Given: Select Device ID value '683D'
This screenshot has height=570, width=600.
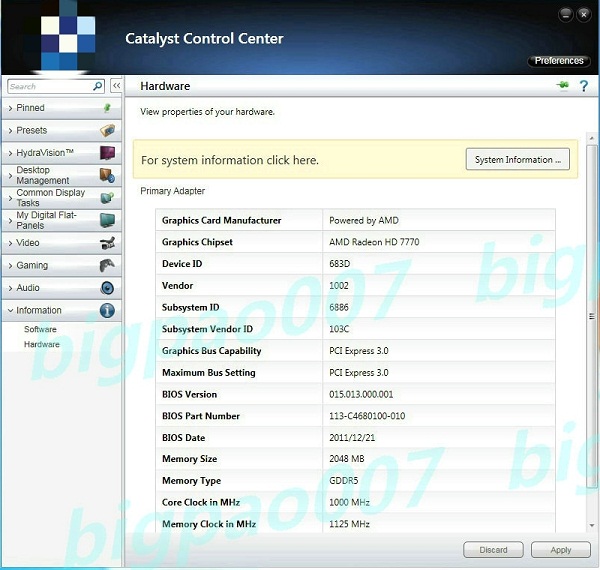Looking at the screenshot, I should tap(339, 264).
